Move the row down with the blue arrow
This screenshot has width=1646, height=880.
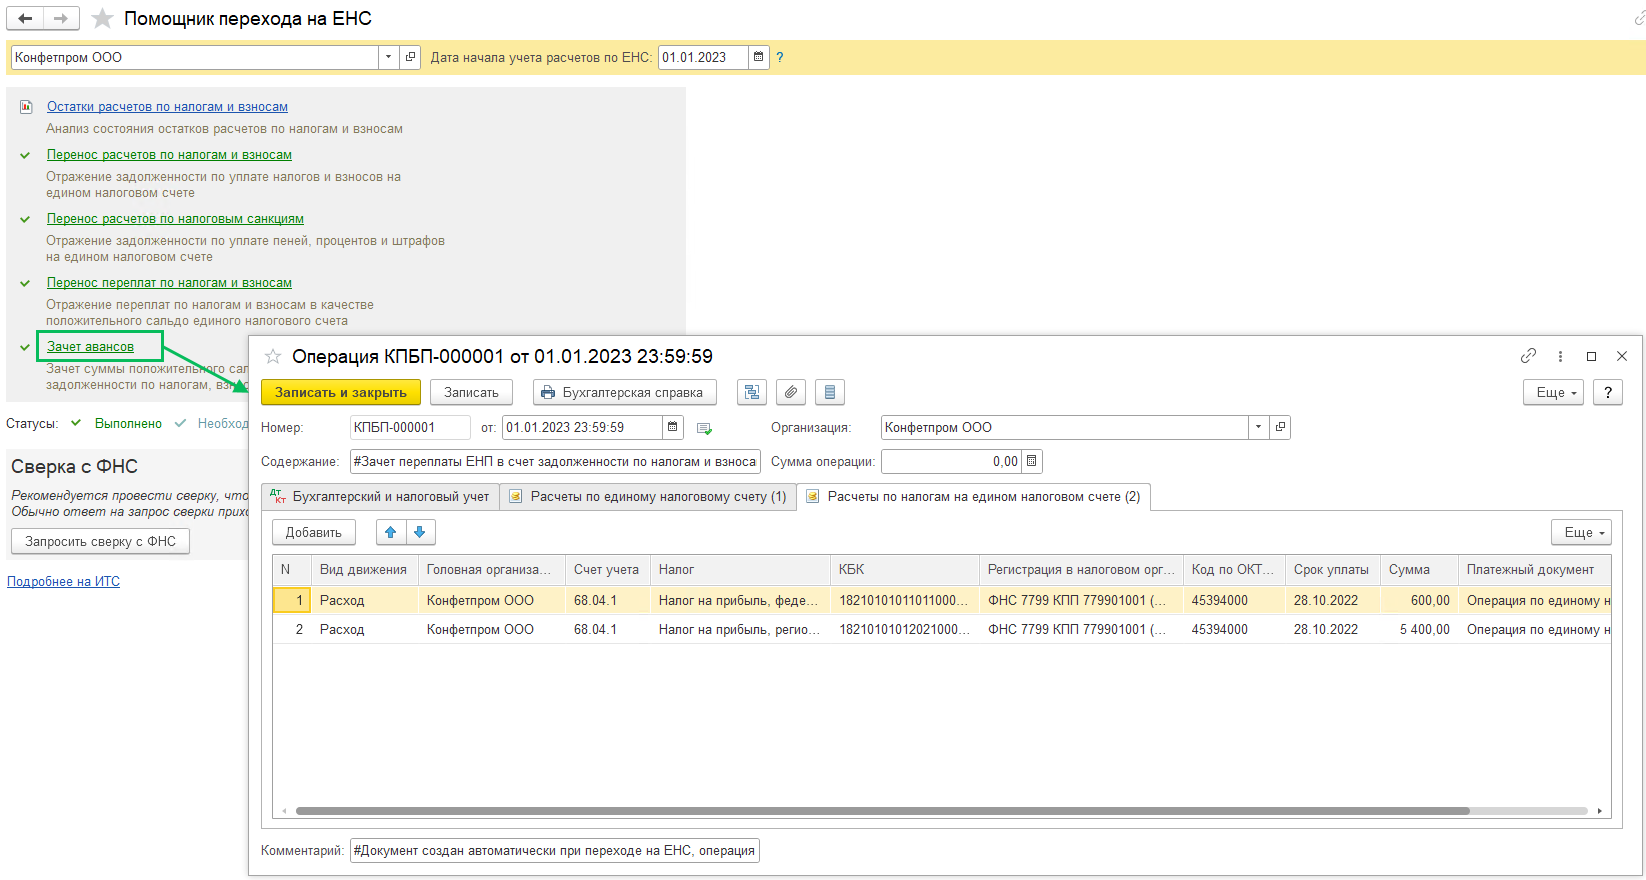pos(420,532)
